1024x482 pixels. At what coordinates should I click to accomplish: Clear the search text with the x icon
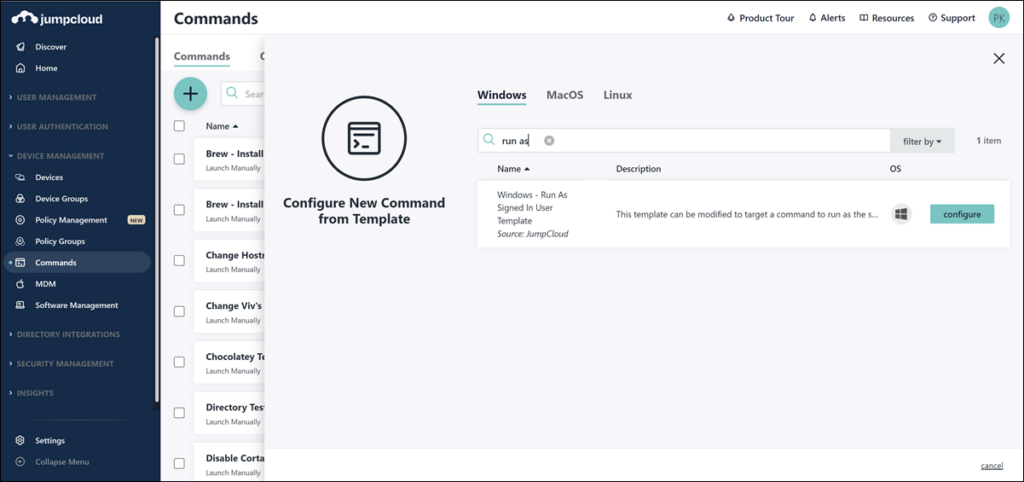(549, 141)
